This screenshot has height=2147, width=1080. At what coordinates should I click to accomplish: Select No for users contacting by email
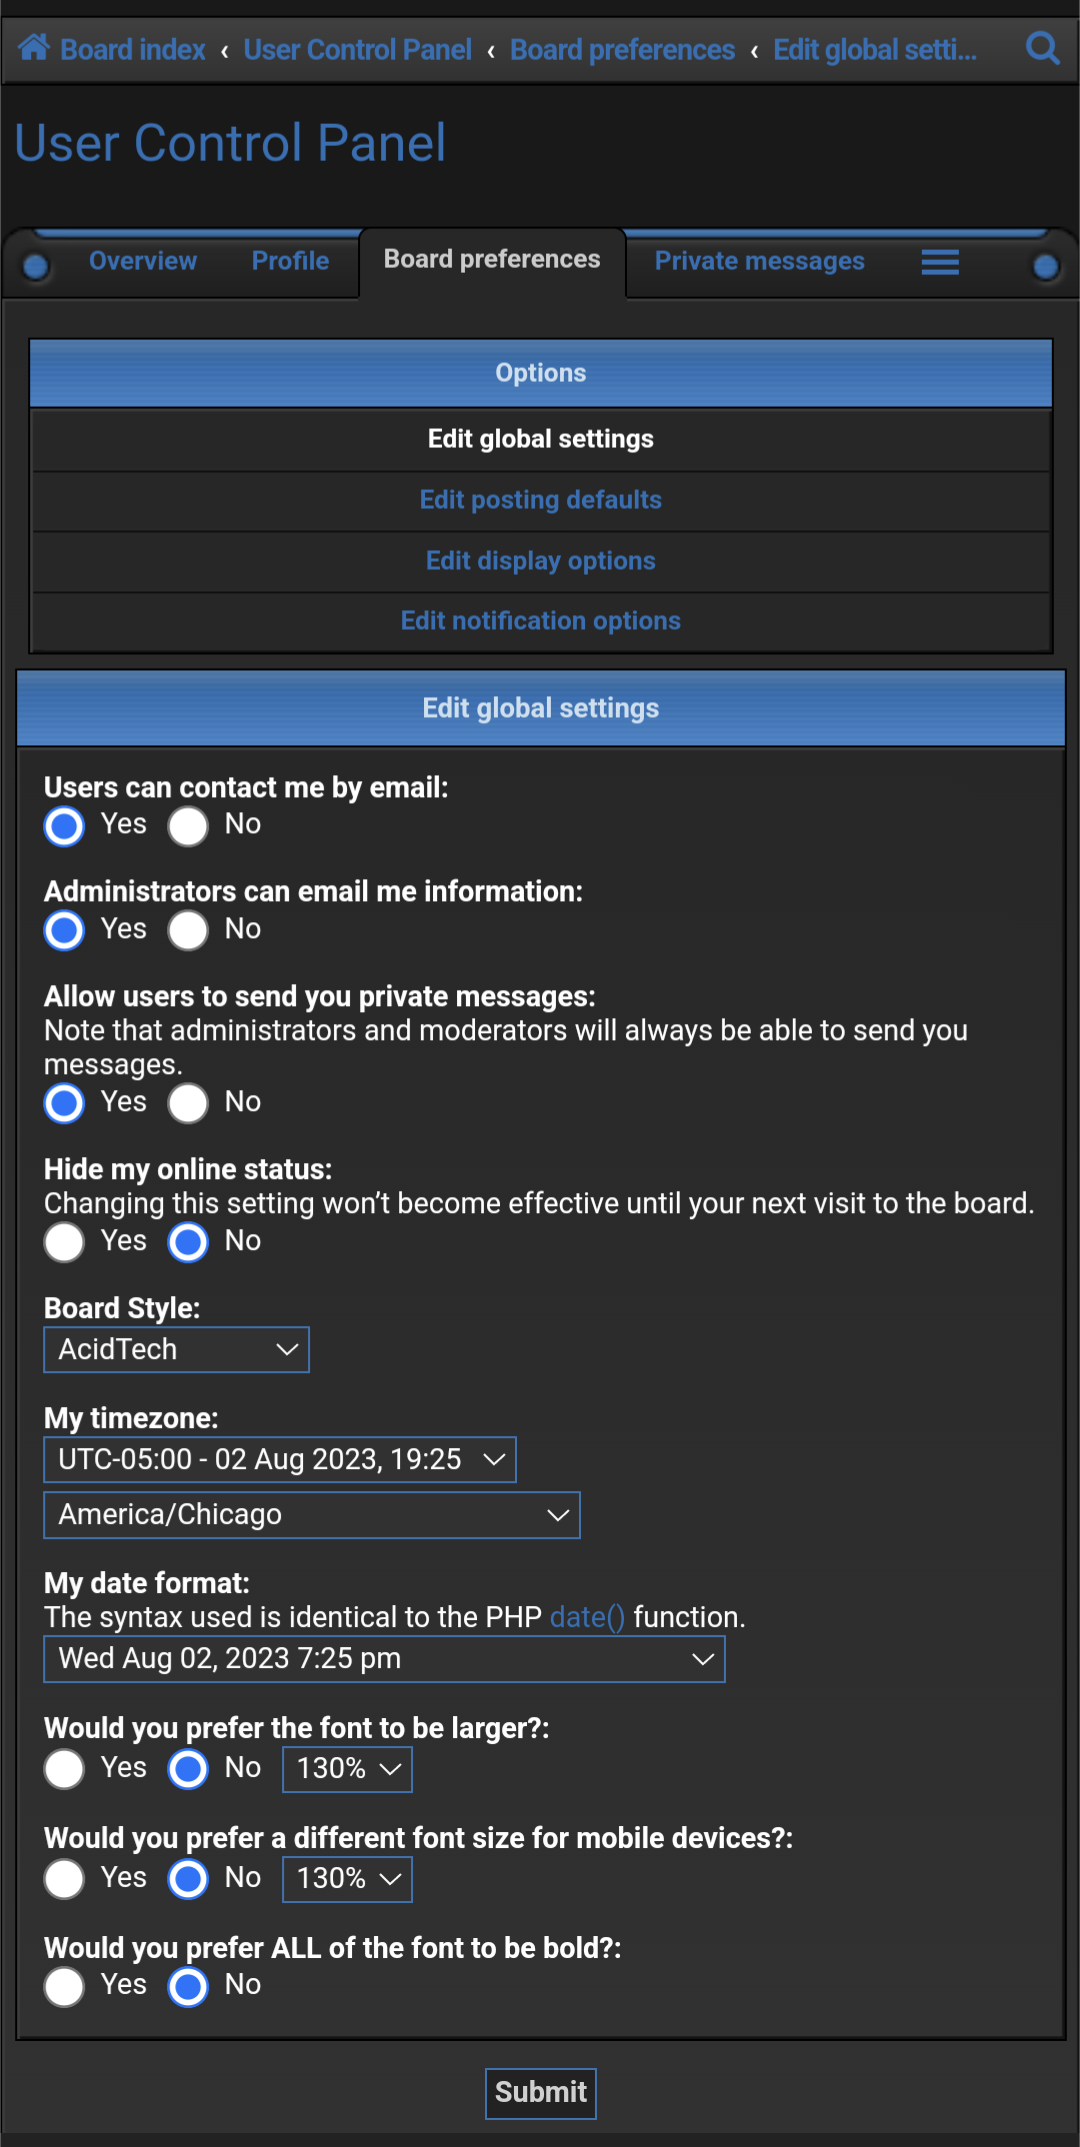tap(188, 826)
